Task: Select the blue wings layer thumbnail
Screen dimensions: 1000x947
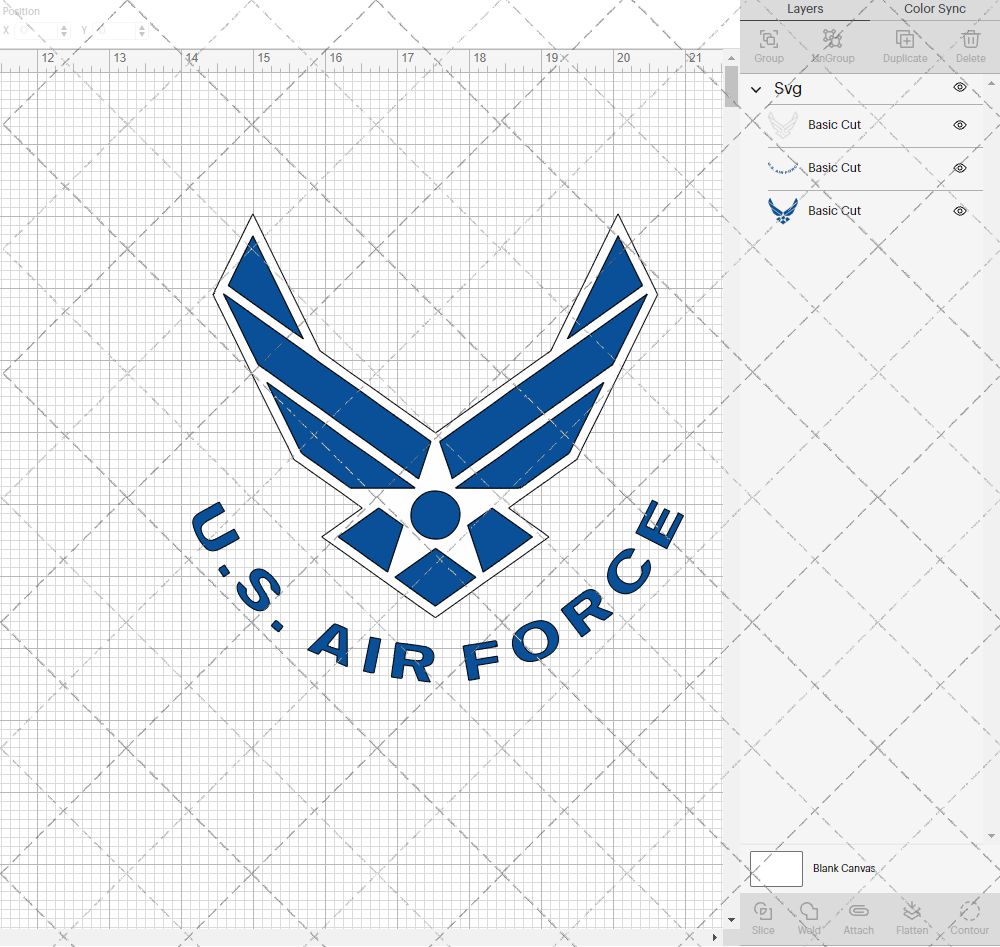Action: (x=783, y=211)
